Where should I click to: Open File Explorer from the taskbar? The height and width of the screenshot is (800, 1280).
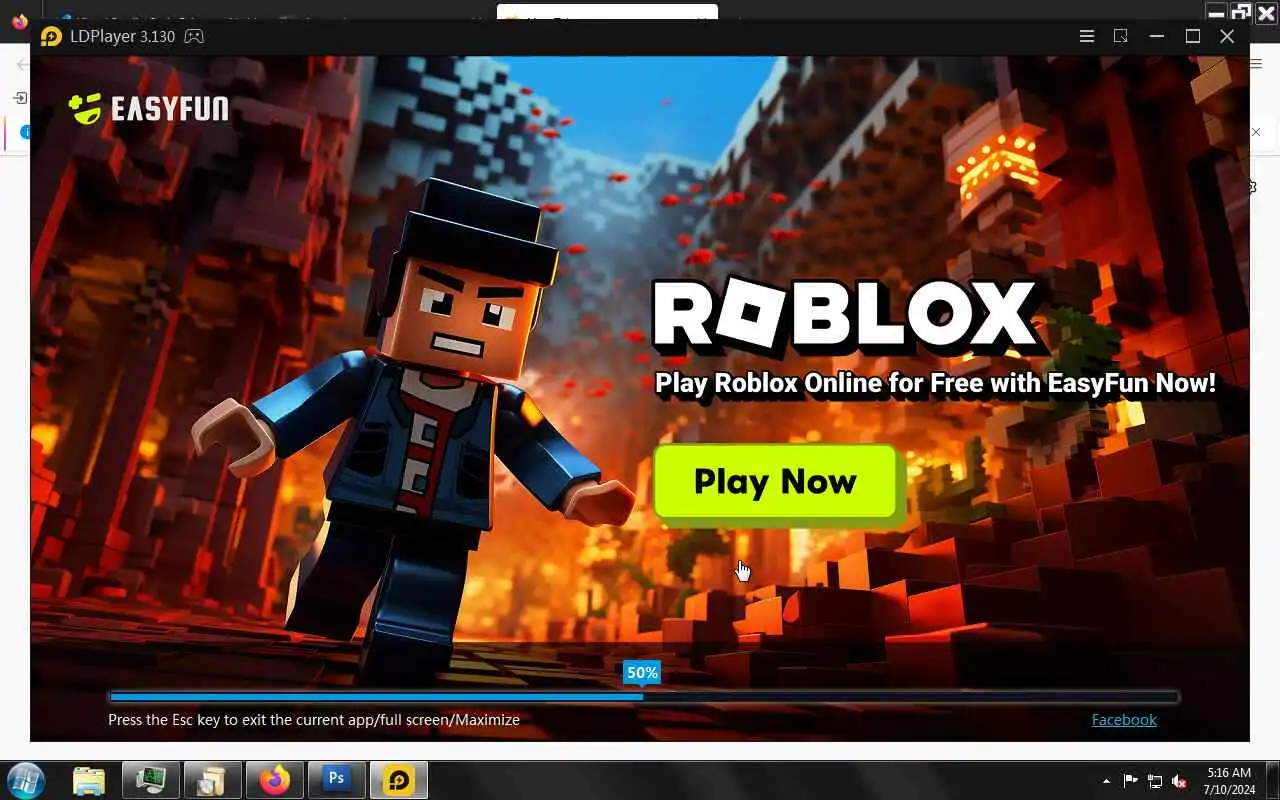89,780
